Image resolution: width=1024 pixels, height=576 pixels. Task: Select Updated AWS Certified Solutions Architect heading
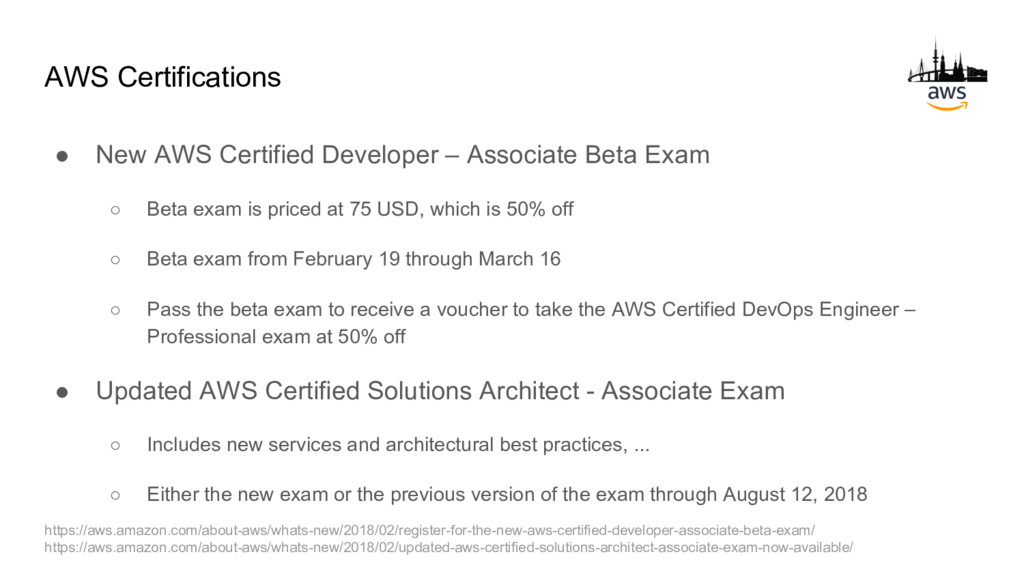(440, 391)
